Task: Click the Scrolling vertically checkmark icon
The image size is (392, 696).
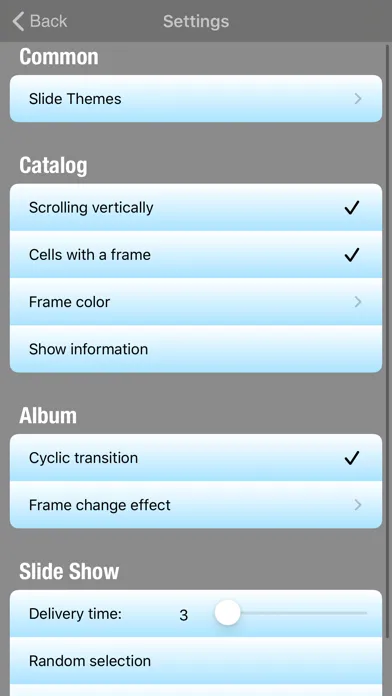Action: tap(352, 207)
